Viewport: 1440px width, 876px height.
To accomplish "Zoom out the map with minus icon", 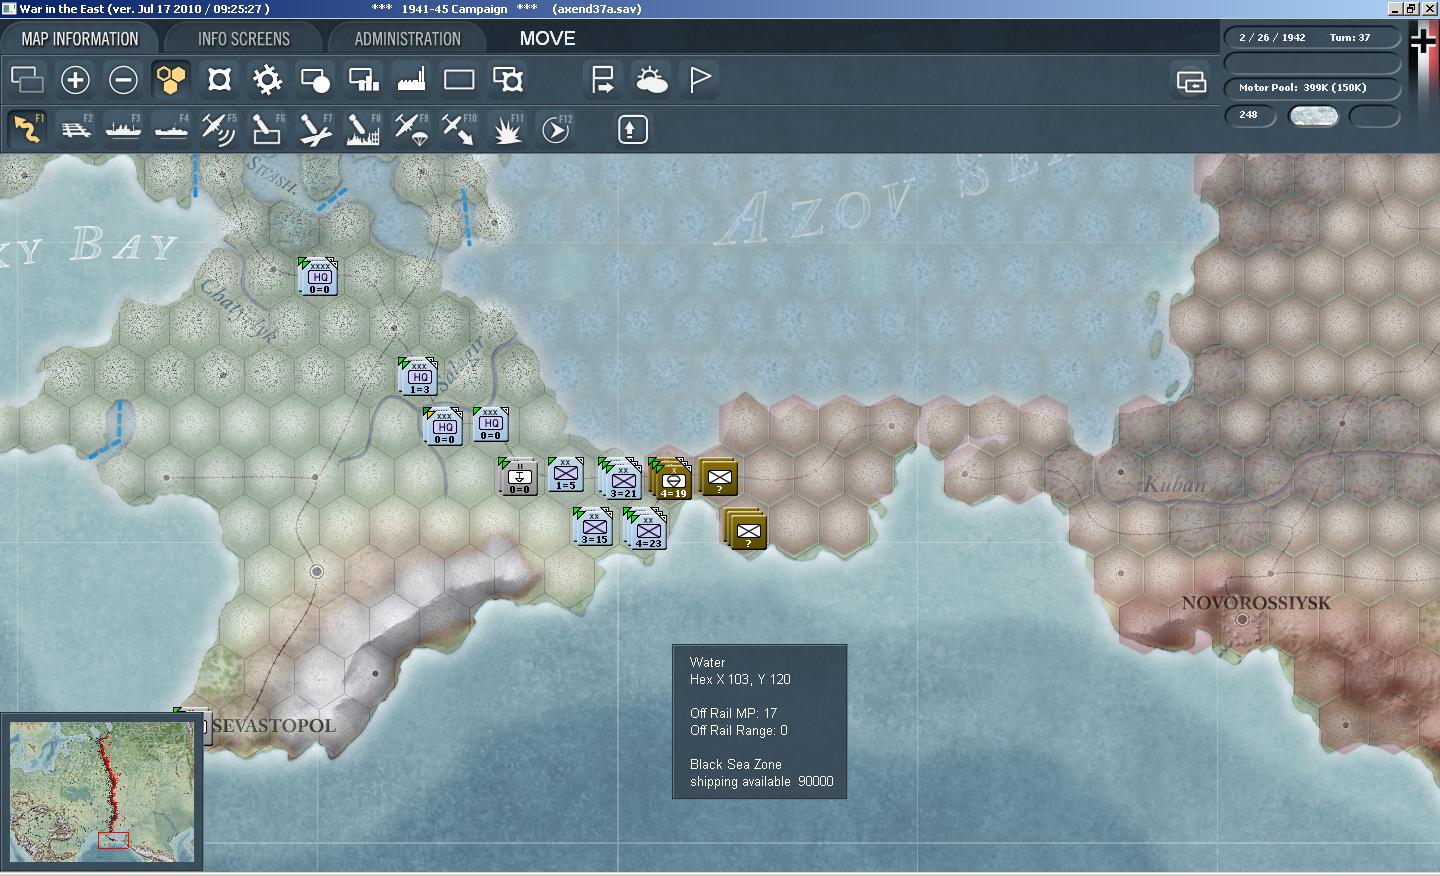I will tap(123, 79).
